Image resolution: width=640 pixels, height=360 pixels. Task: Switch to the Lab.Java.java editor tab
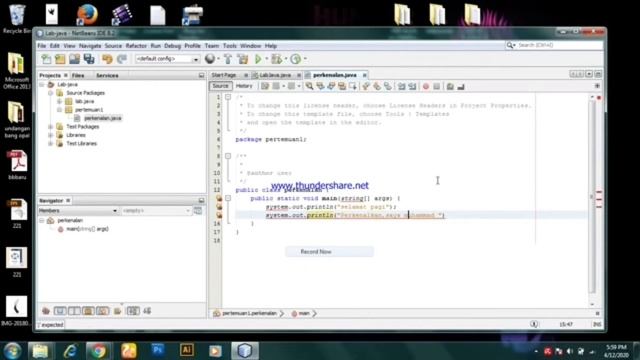(x=275, y=76)
